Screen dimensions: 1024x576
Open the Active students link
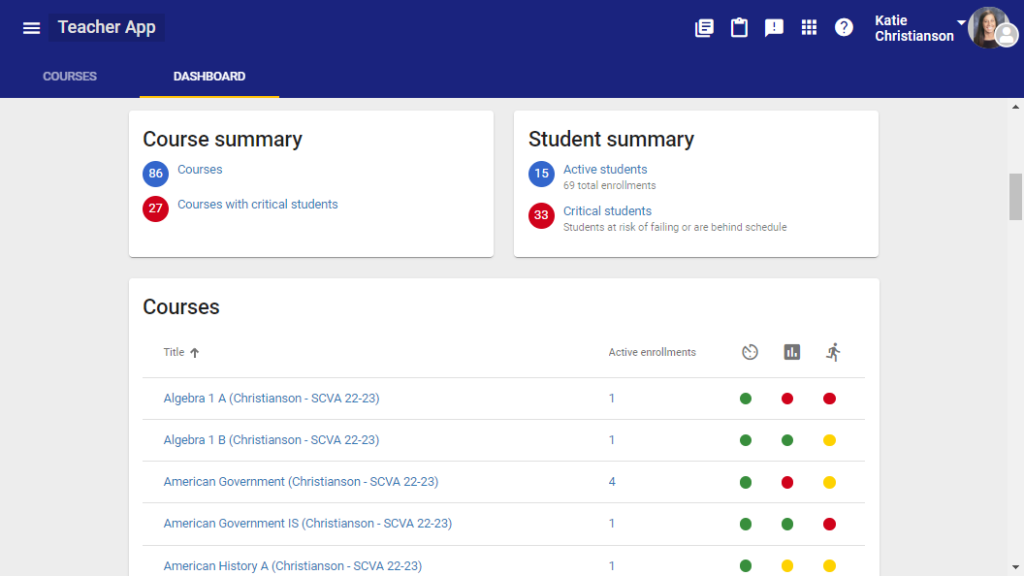pos(605,170)
